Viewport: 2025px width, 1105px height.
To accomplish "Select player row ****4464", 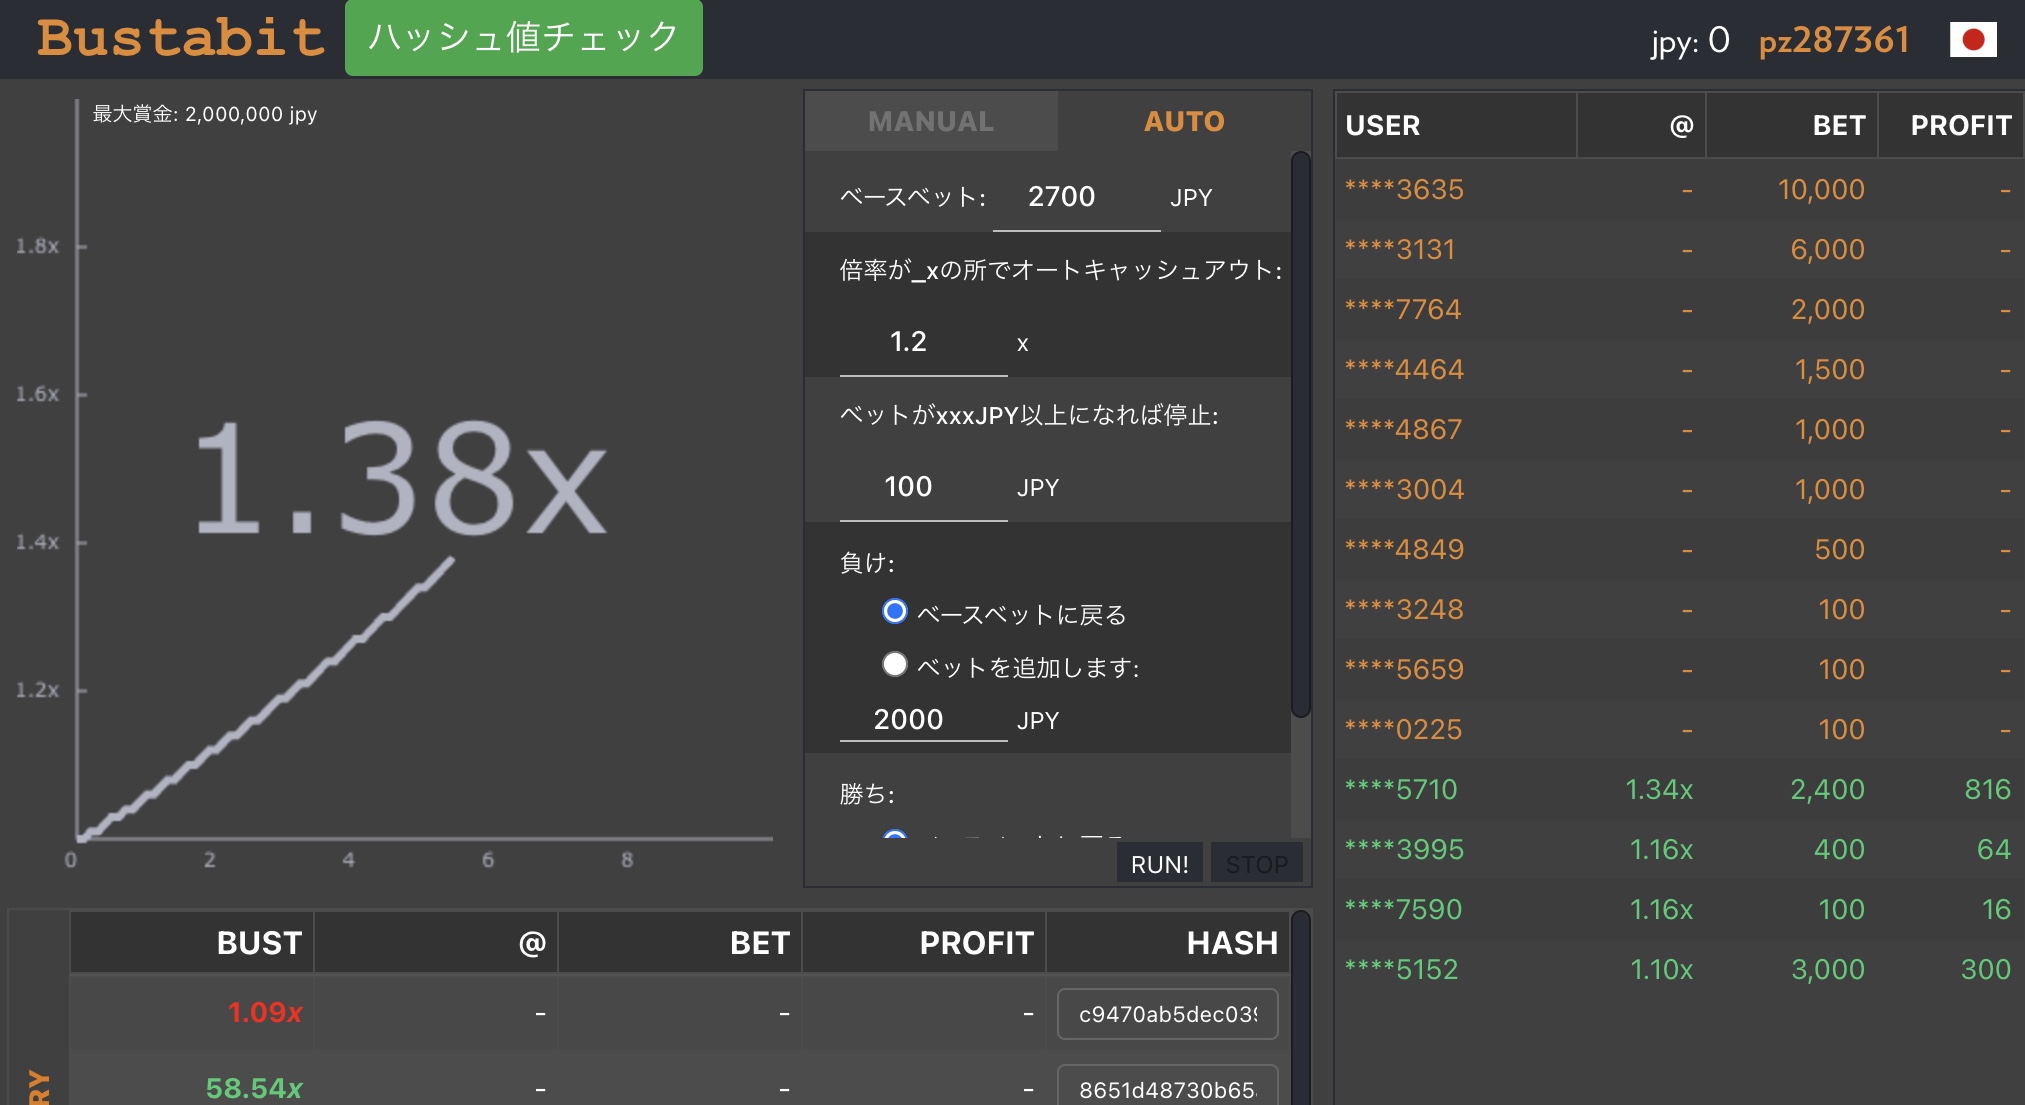I will (1680, 369).
